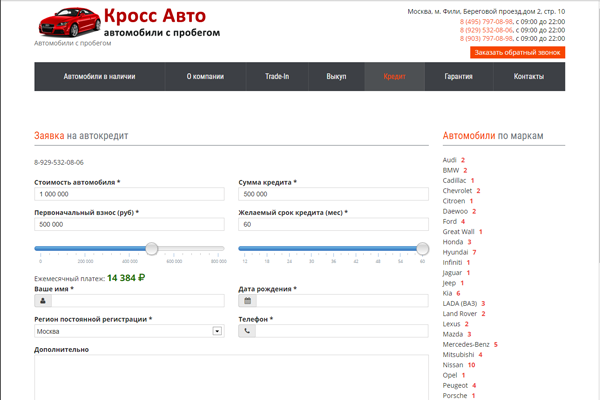
Task: Click the red car logo
Action: 67,22
